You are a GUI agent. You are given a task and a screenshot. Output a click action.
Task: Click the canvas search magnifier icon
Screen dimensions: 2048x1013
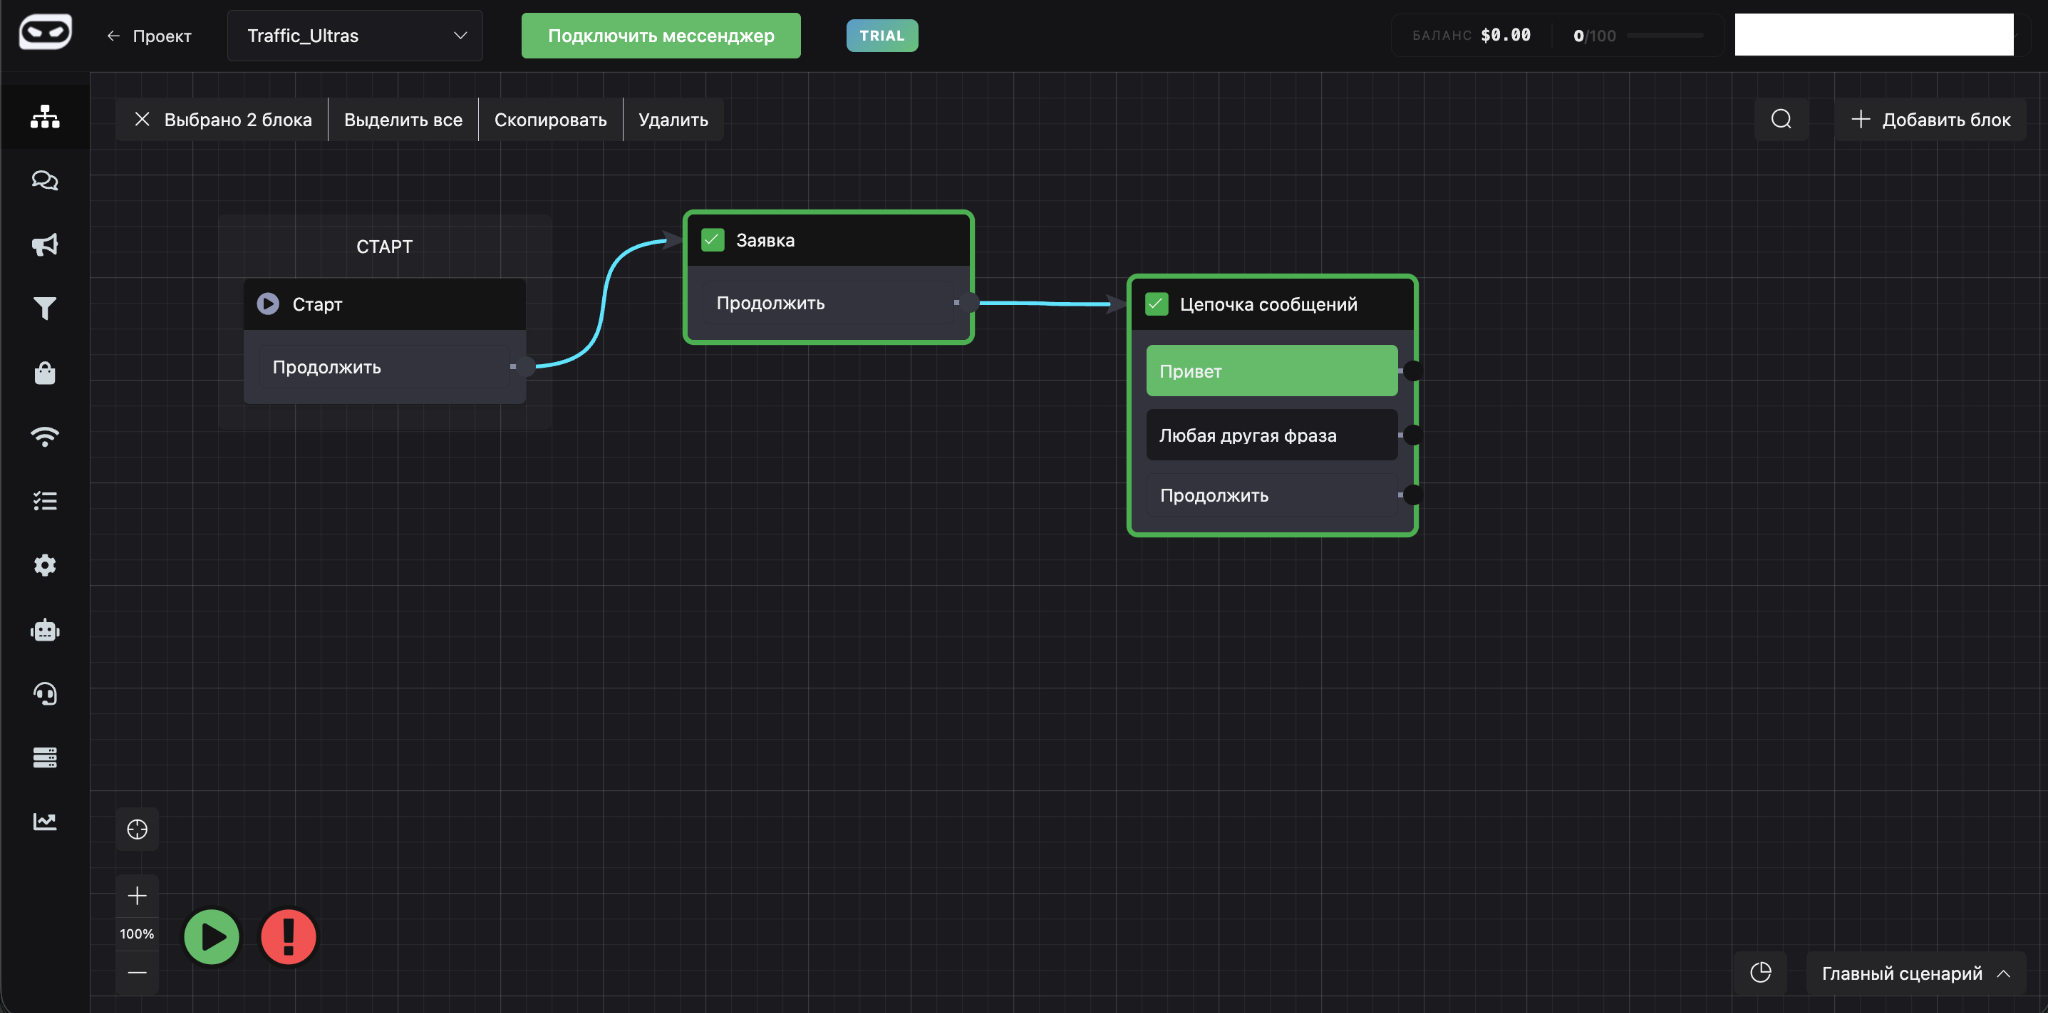[1781, 119]
